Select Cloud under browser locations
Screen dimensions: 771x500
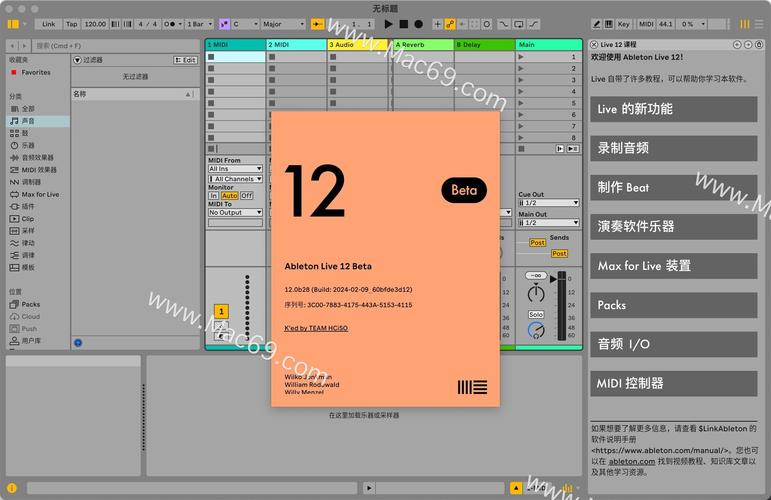pos(30,317)
